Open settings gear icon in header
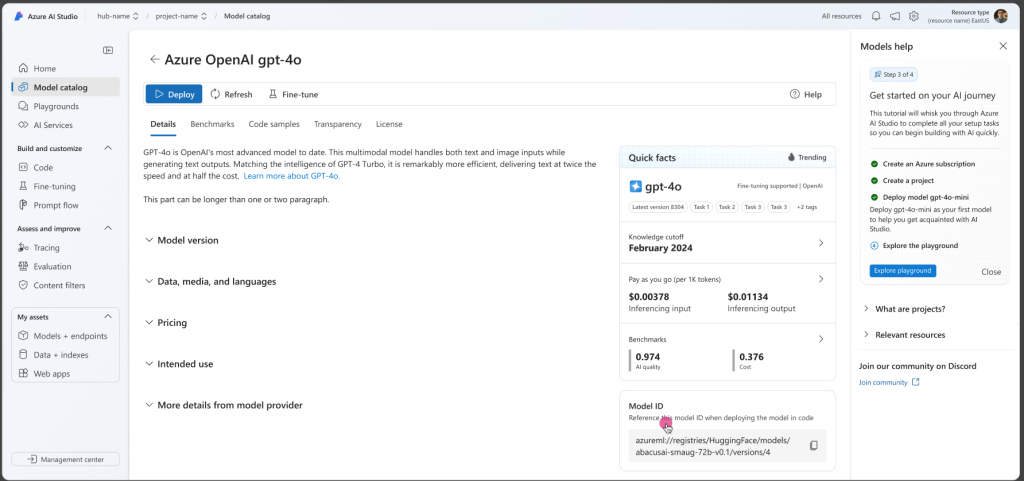1024x481 pixels. [x=914, y=16]
